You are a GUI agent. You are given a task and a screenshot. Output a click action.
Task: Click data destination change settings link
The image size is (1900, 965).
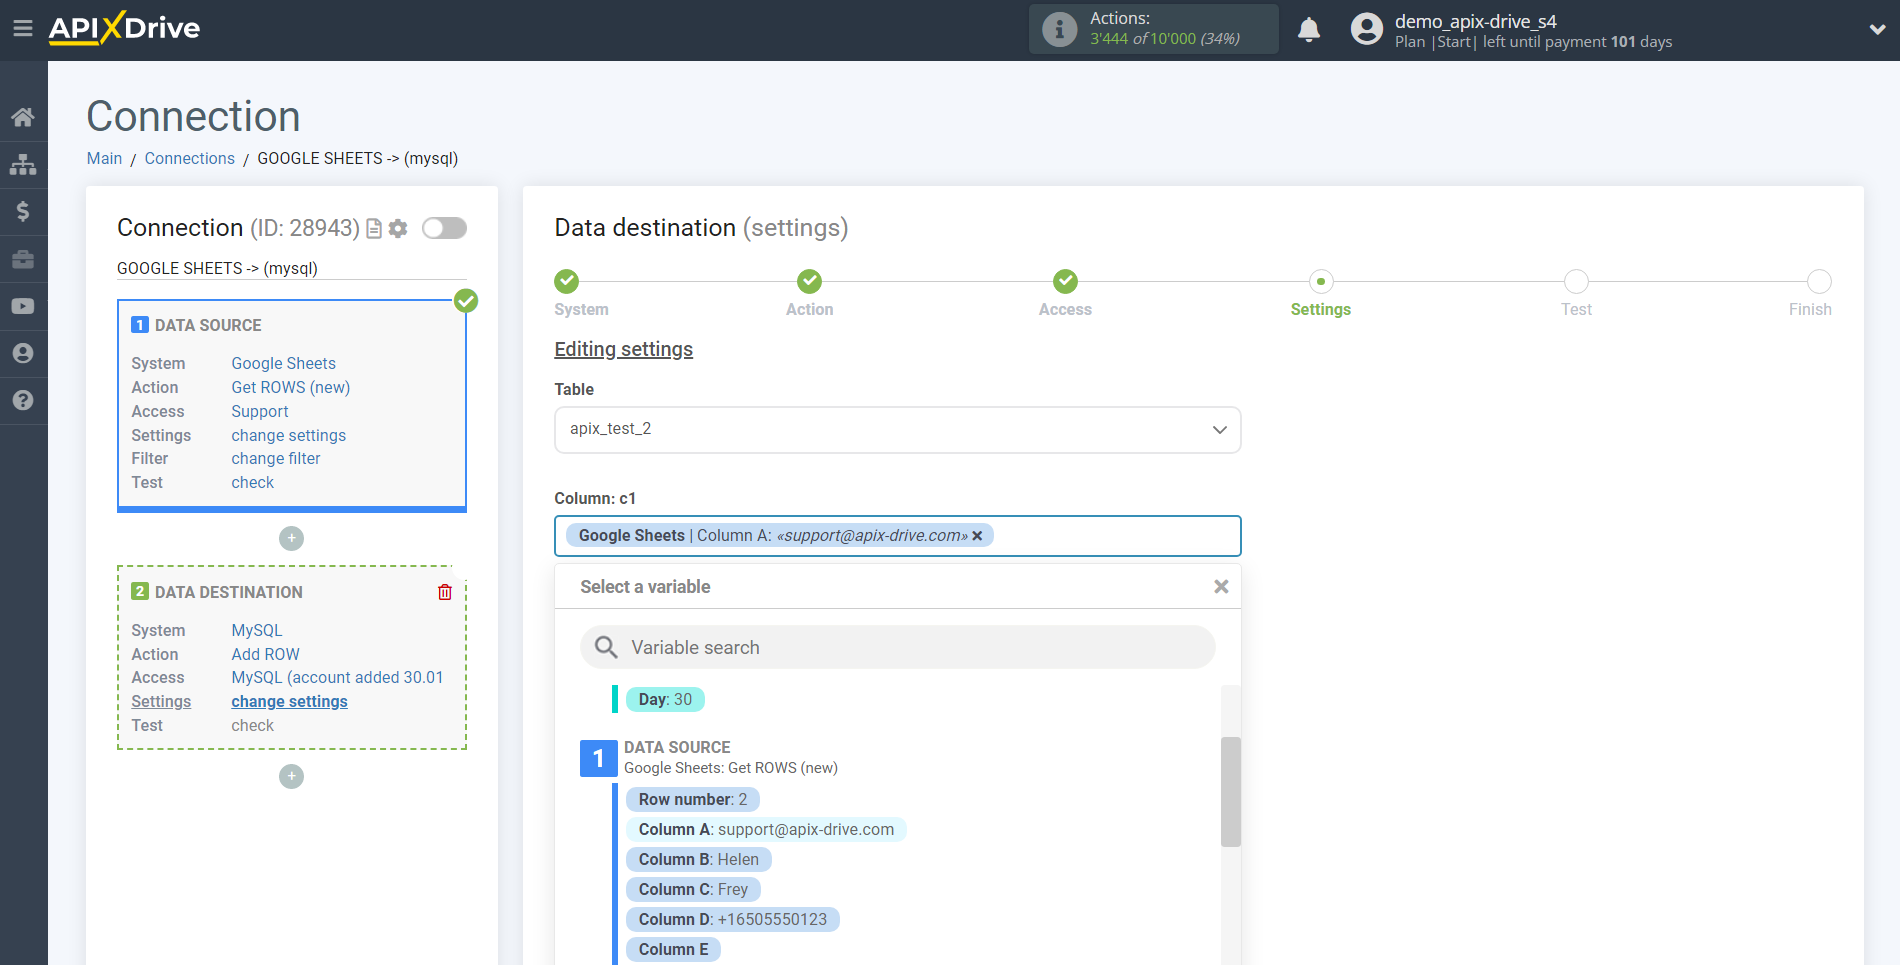(x=289, y=701)
